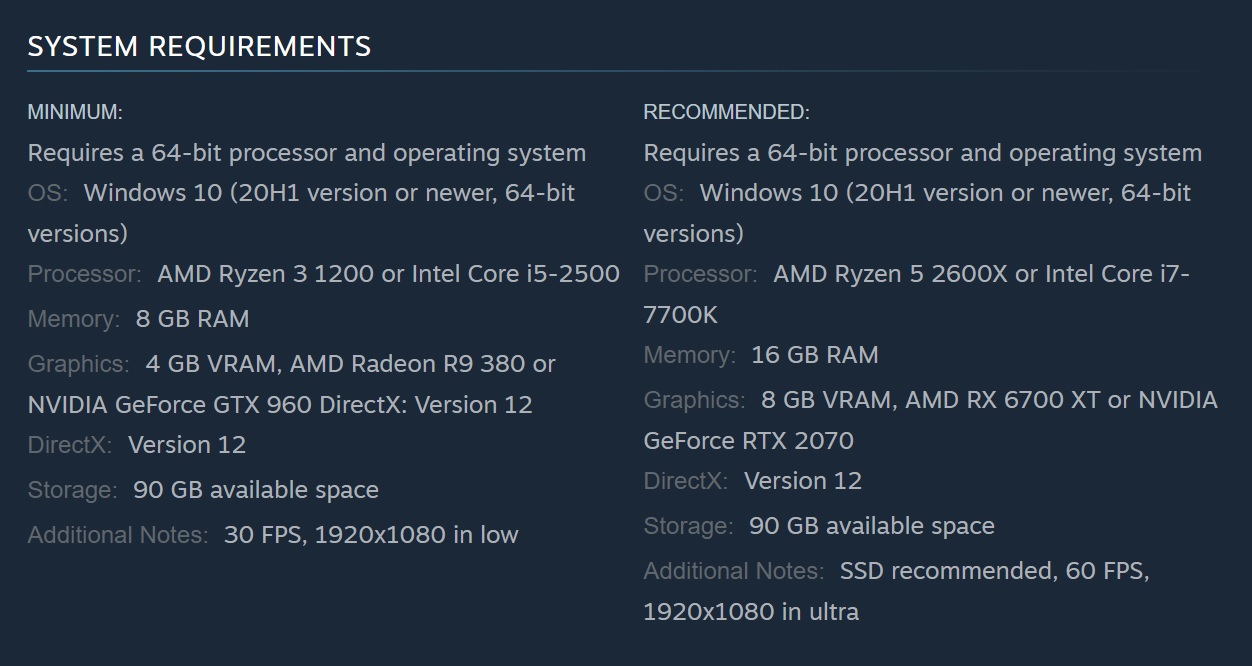Click 30 FPS additional notes text
The image size is (1252, 666).
371,535
